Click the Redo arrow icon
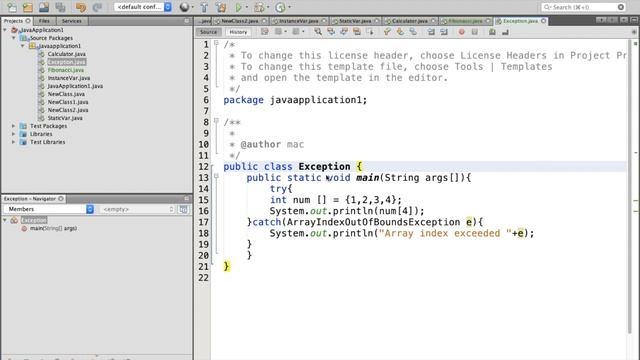 97,7
